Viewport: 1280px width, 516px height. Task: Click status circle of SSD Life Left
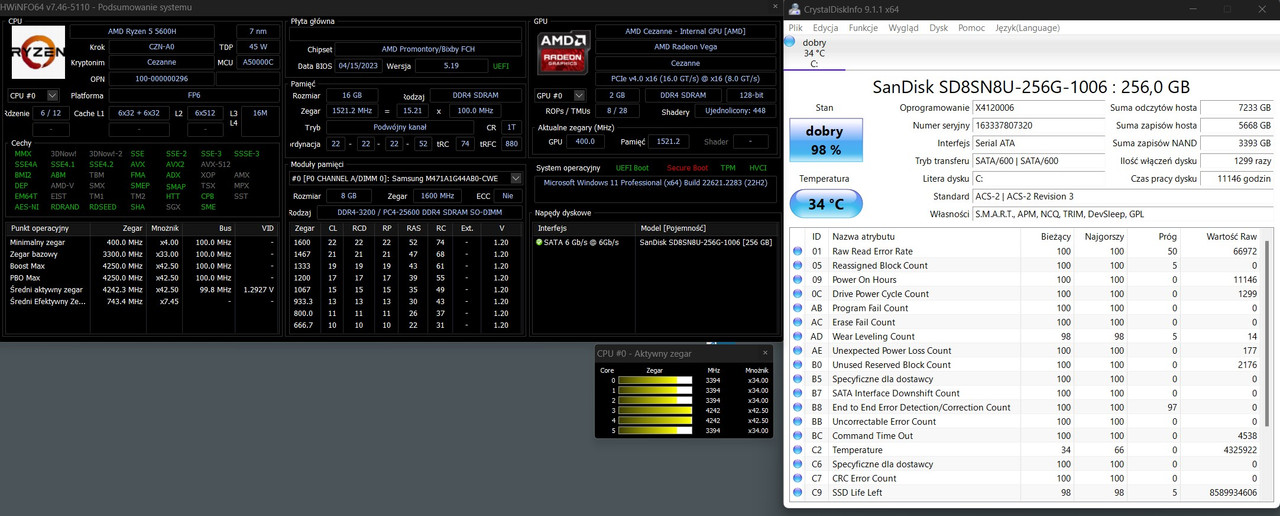[x=798, y=492]
